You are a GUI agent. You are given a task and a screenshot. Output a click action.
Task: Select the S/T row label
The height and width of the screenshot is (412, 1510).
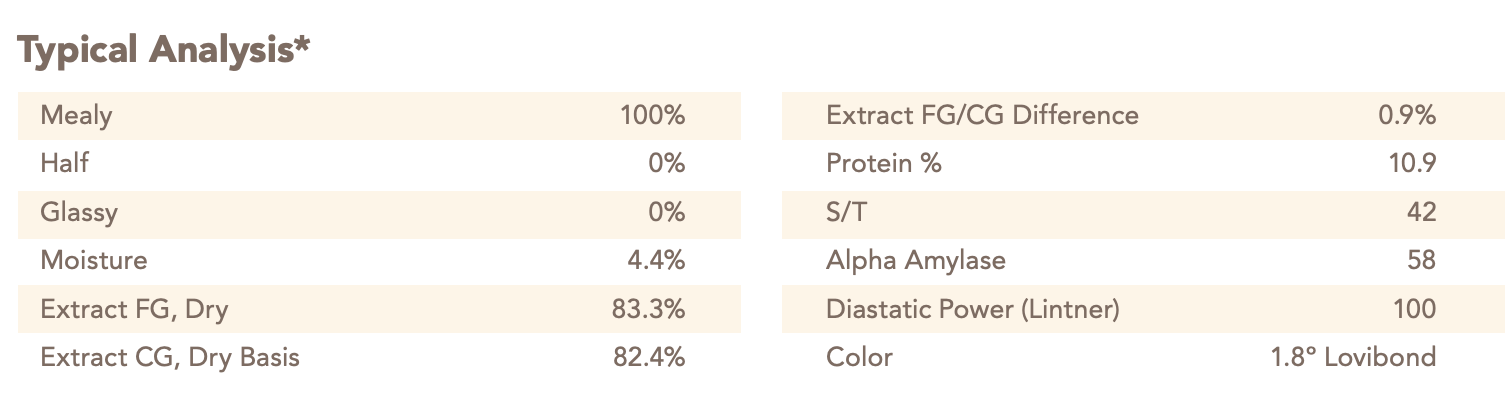[847, 212]
